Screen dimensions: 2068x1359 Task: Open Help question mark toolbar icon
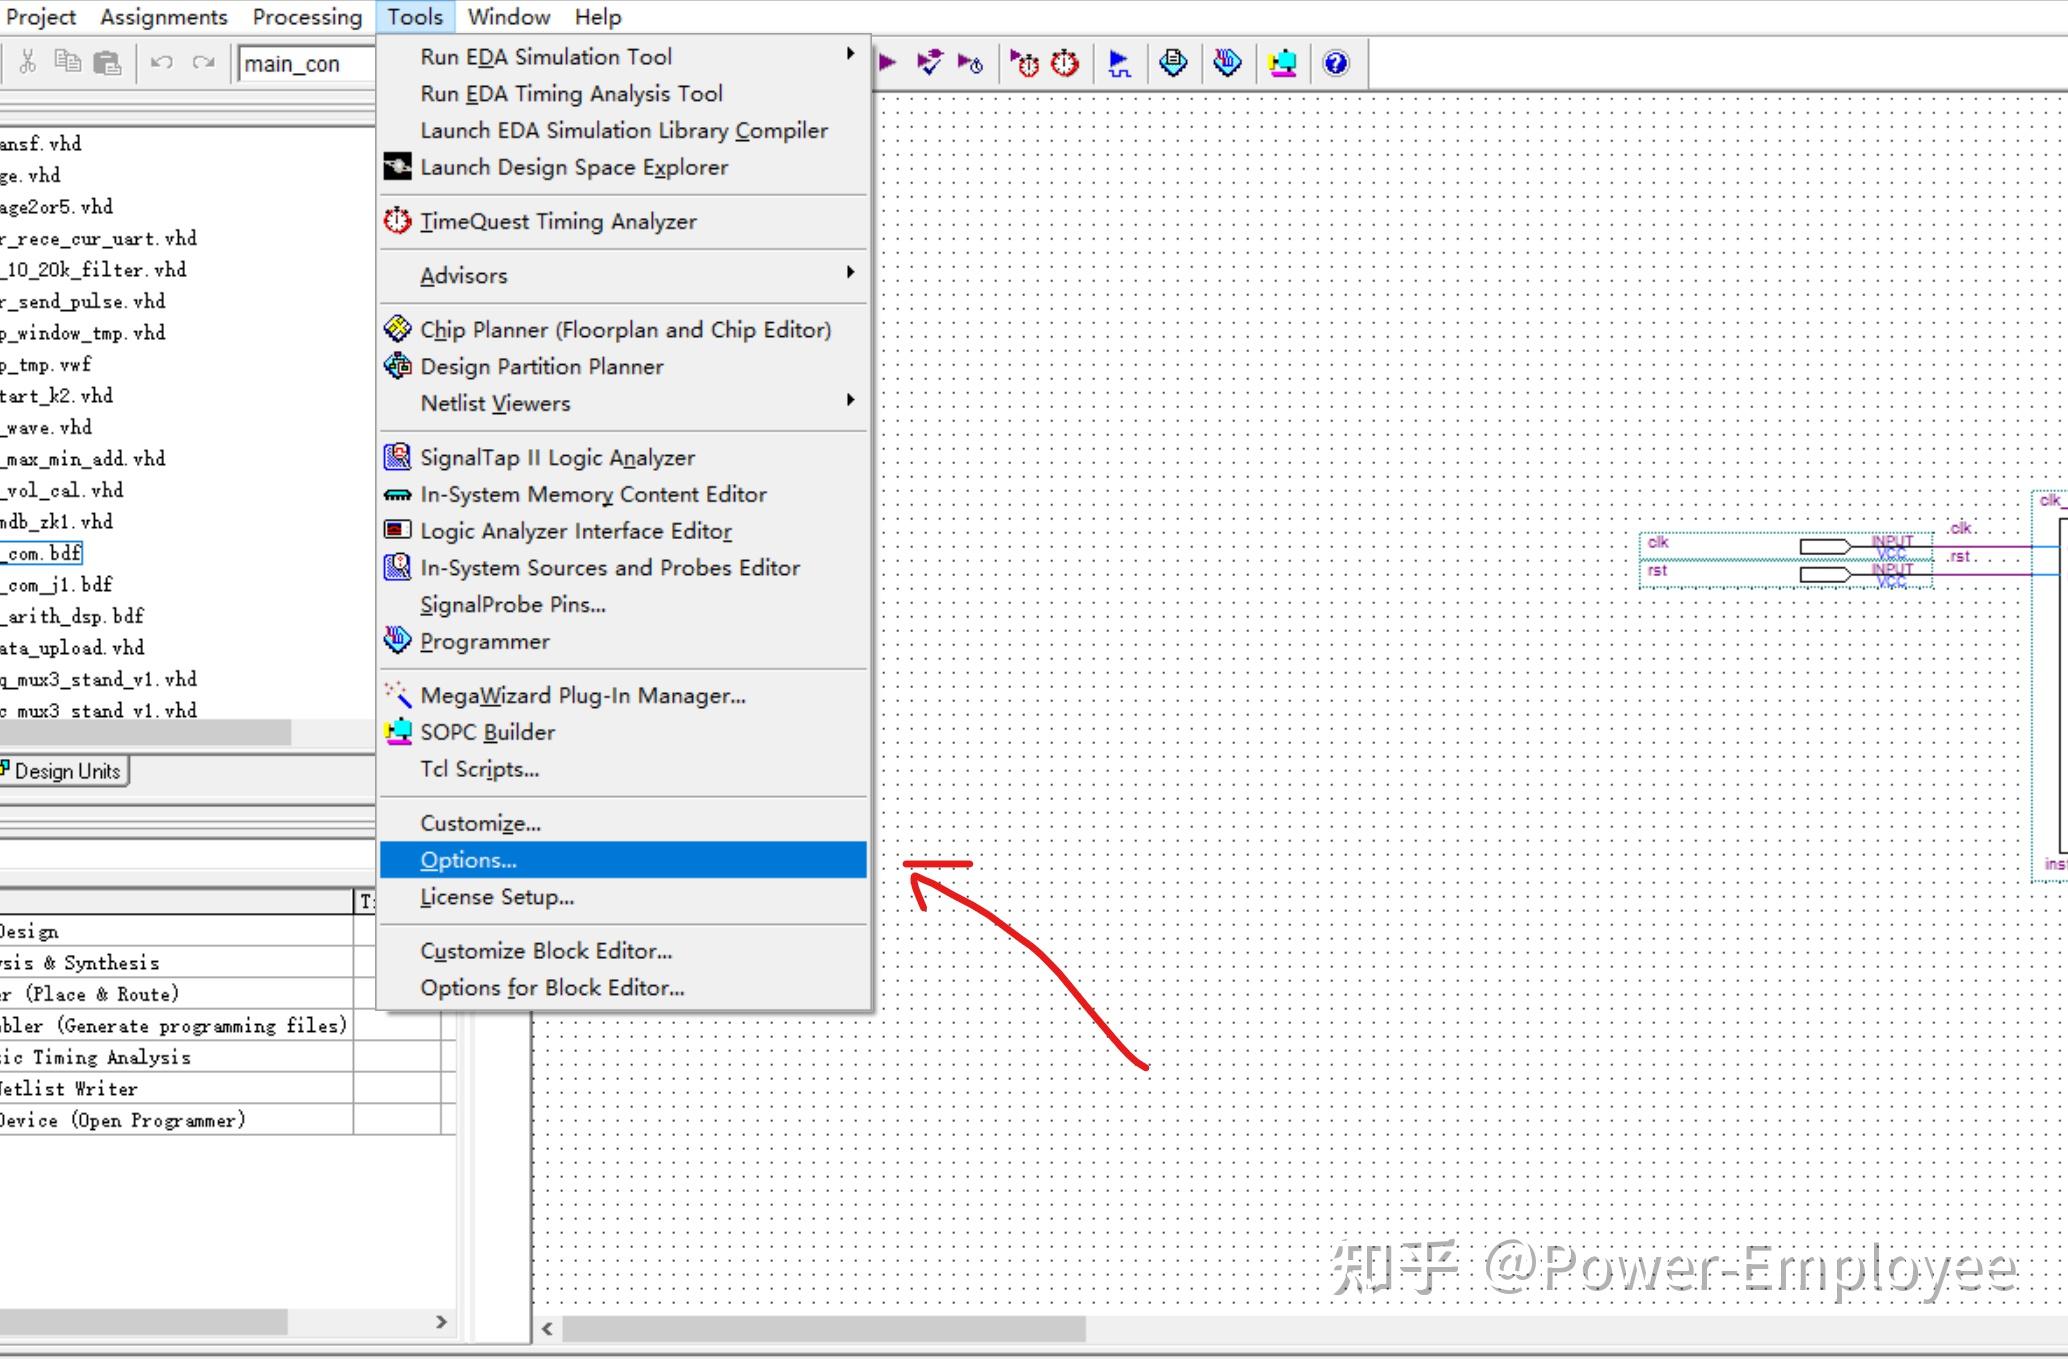click(1336, 63)
